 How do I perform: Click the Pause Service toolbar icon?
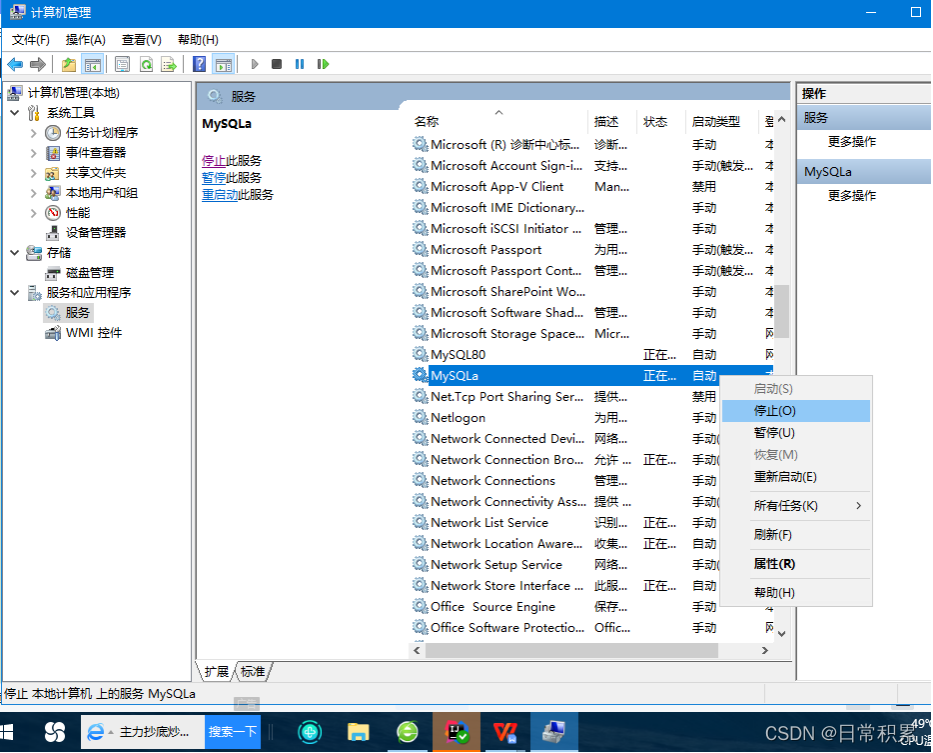(x=299, y=64)
